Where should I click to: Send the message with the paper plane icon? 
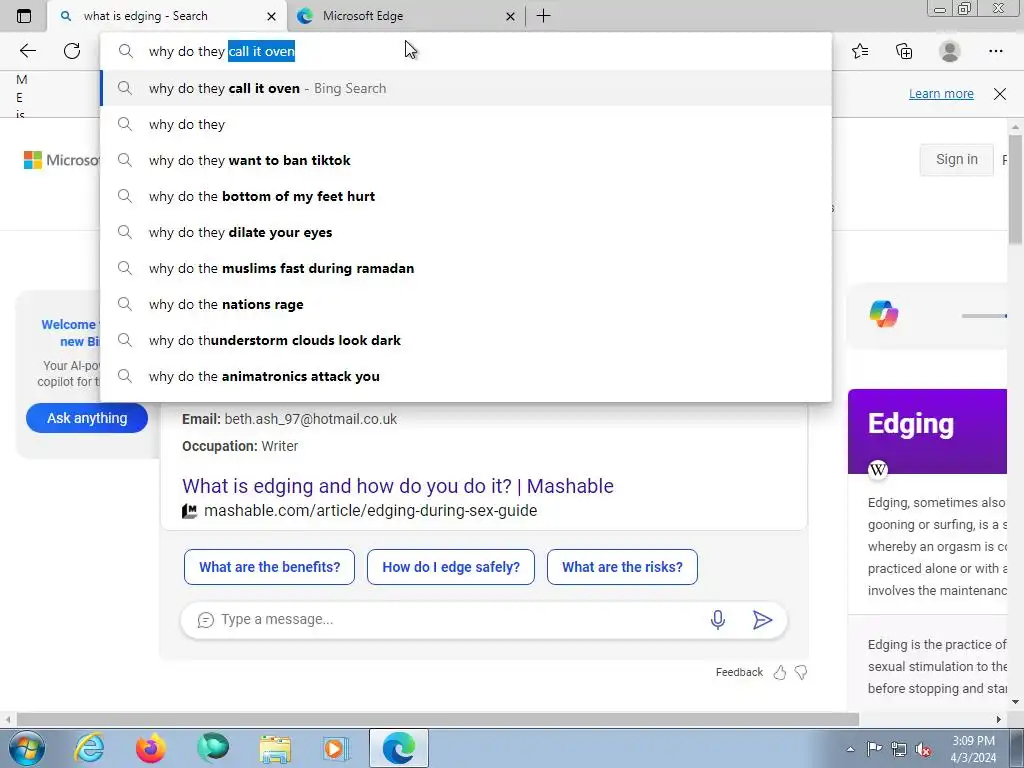click(762, 619)
